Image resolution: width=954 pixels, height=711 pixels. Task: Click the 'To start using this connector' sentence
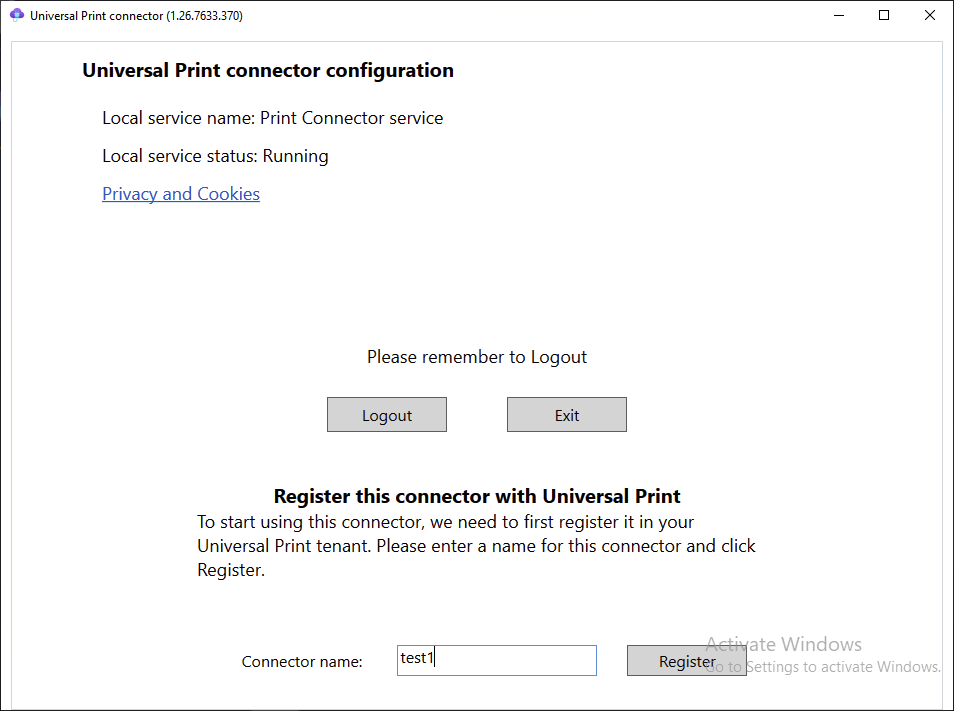tap(445, 522)
